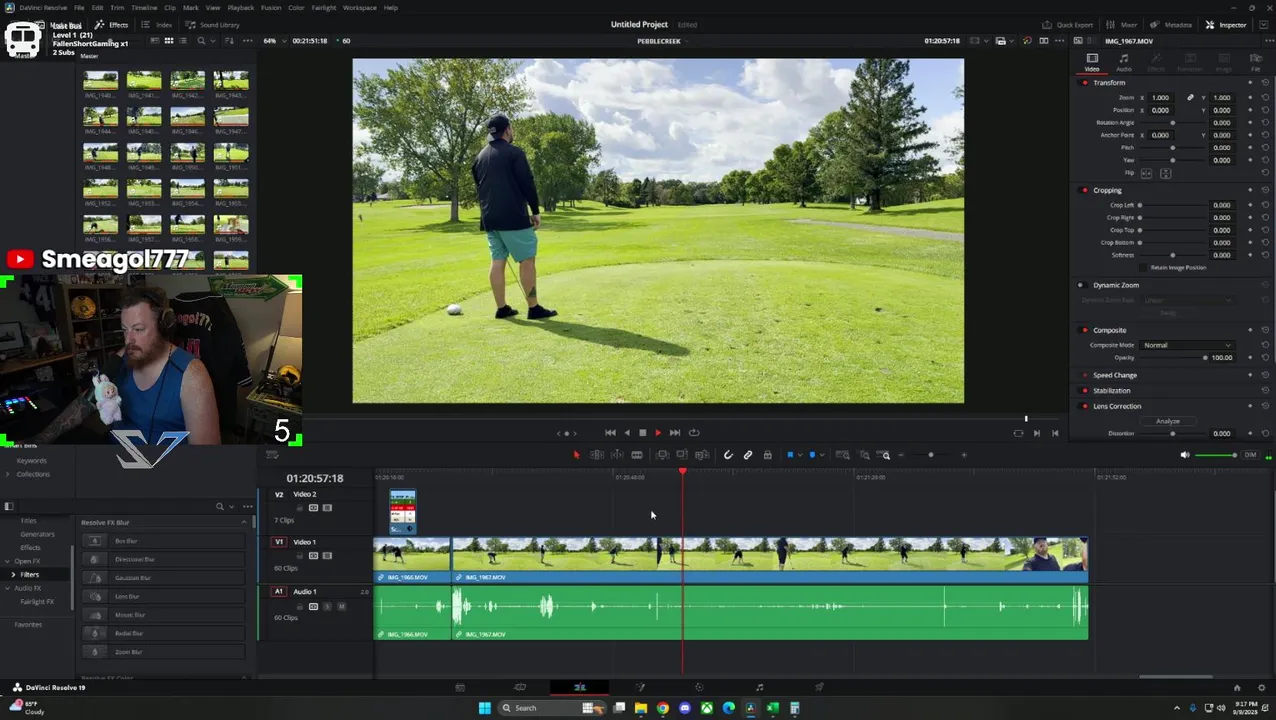Click the Flip horizontal icon
Screen dimensions: 1276x720
[1147, 173]
